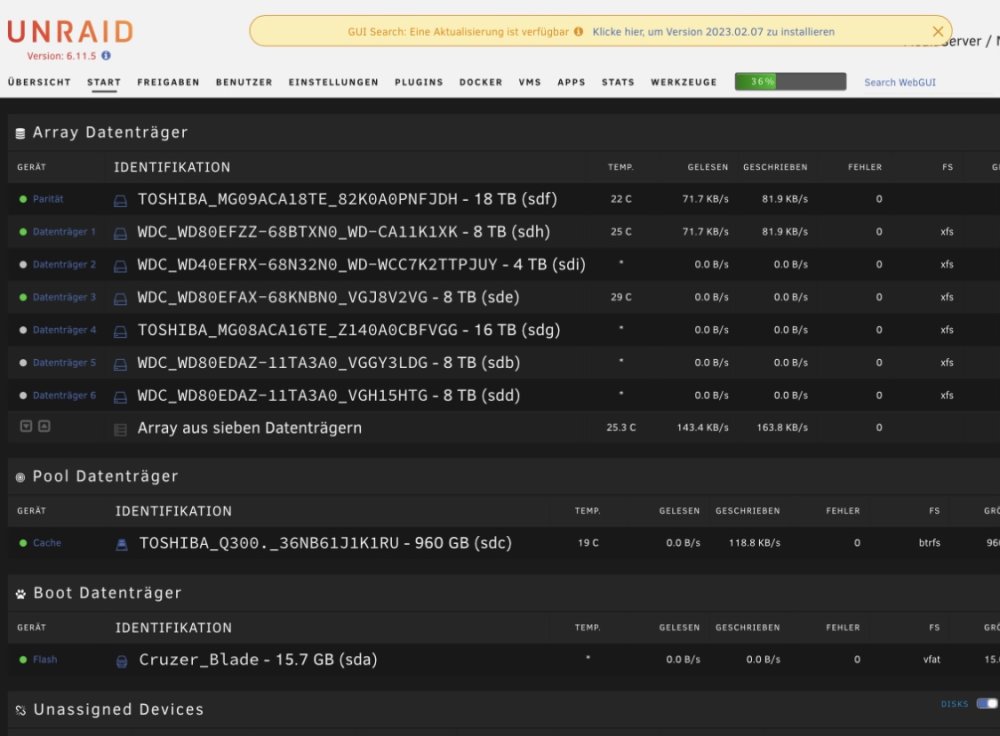
Task: Click array summary icon beside sieben Datenträgern
Action: (x=120, y=430)
